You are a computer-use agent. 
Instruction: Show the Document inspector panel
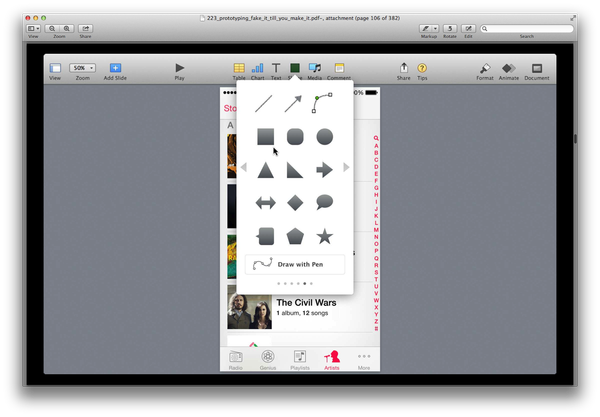pyautogui.click(x=537, y=69)
